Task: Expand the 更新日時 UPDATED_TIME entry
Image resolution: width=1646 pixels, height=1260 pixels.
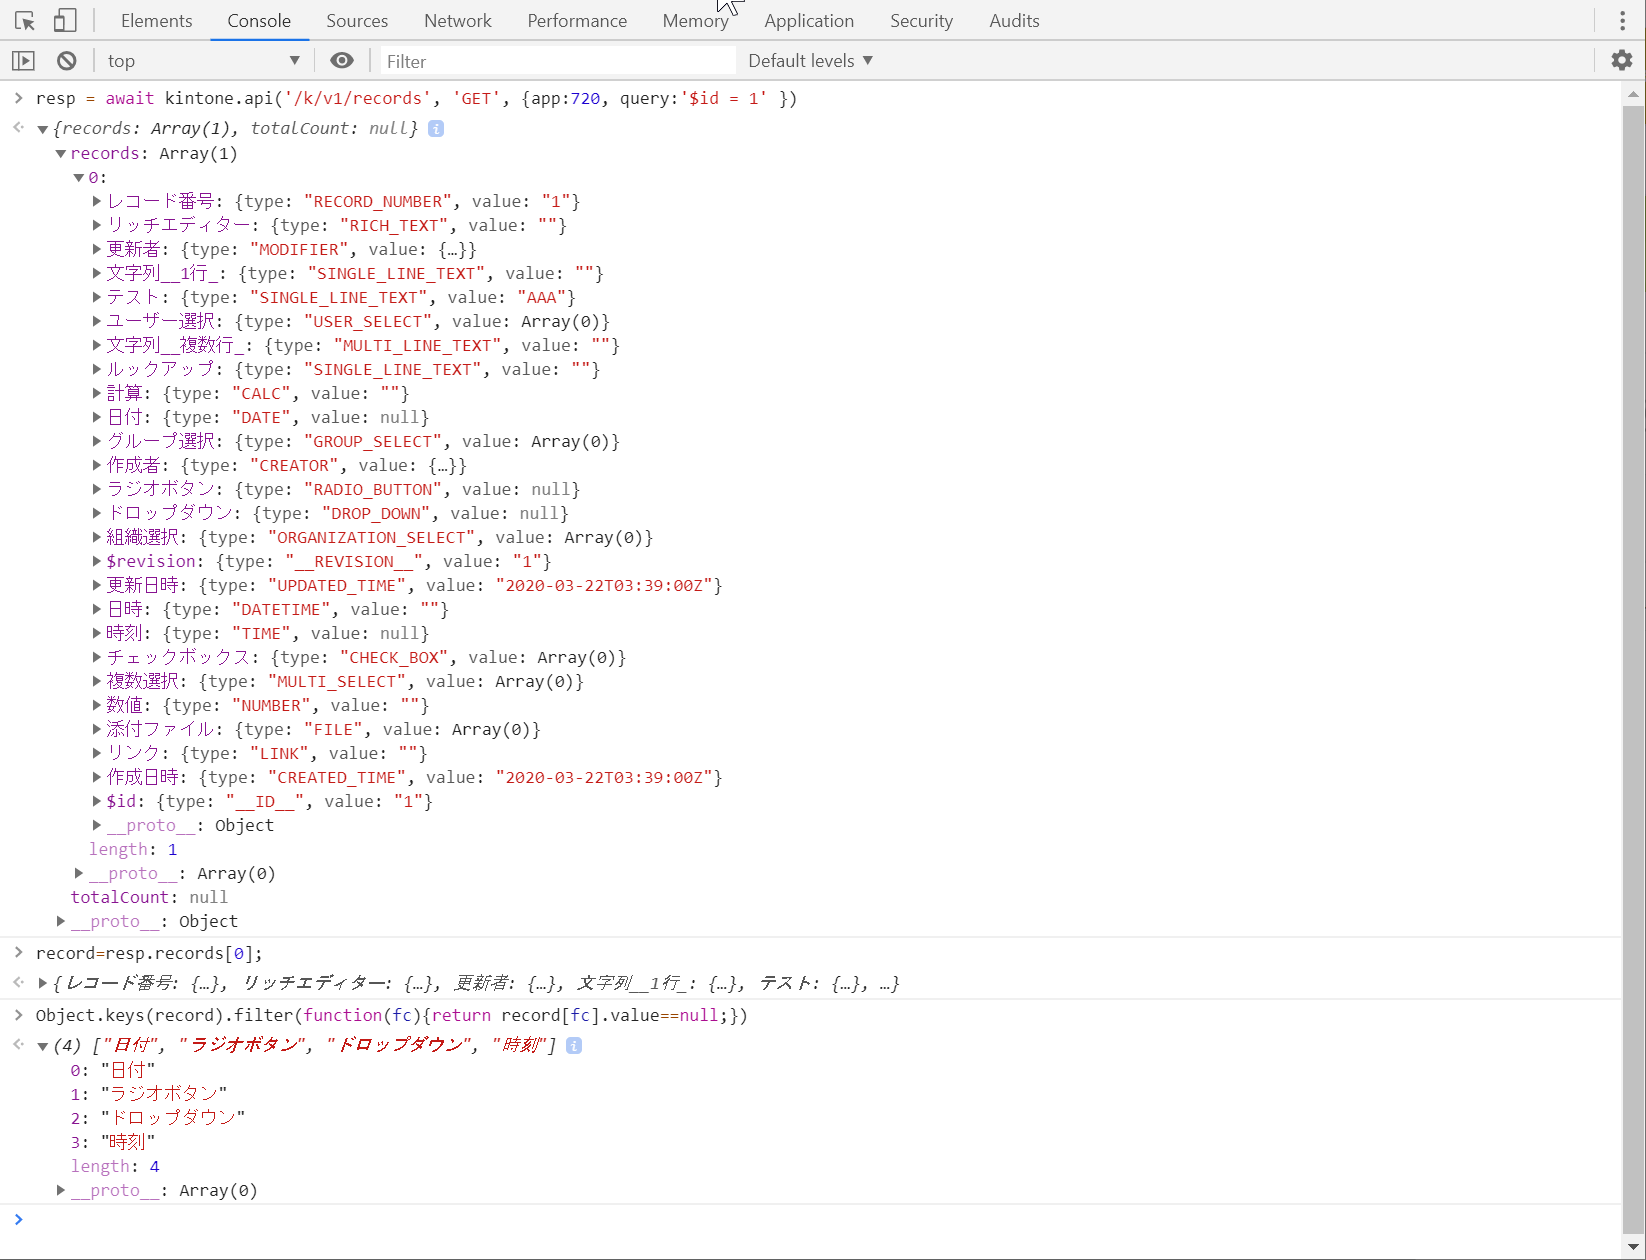Action: click(x=97, y=585)
